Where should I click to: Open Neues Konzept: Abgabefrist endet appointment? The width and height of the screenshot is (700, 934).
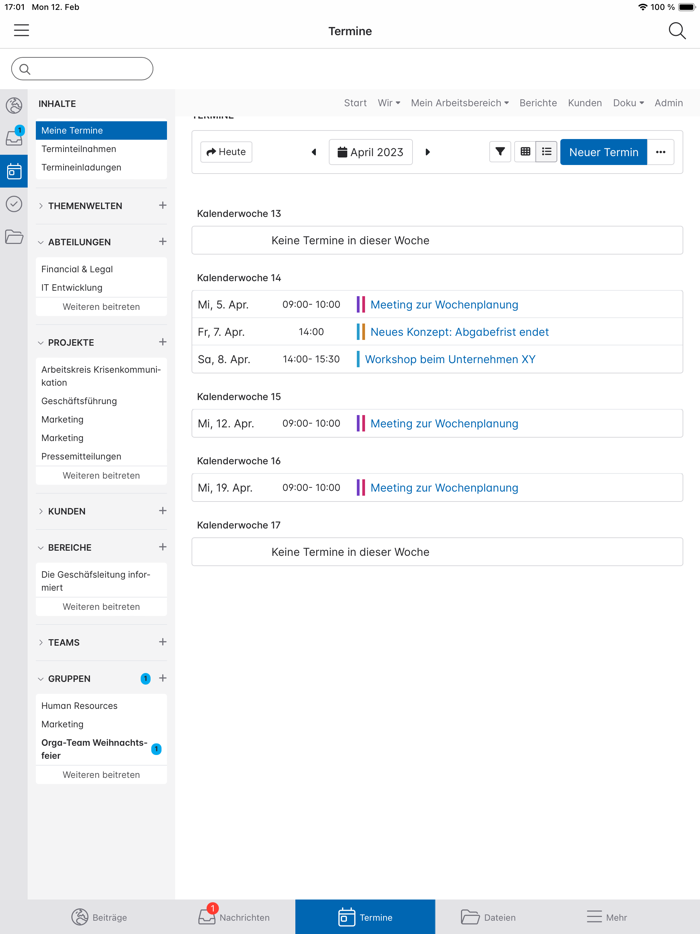click(x=459, y=332)
